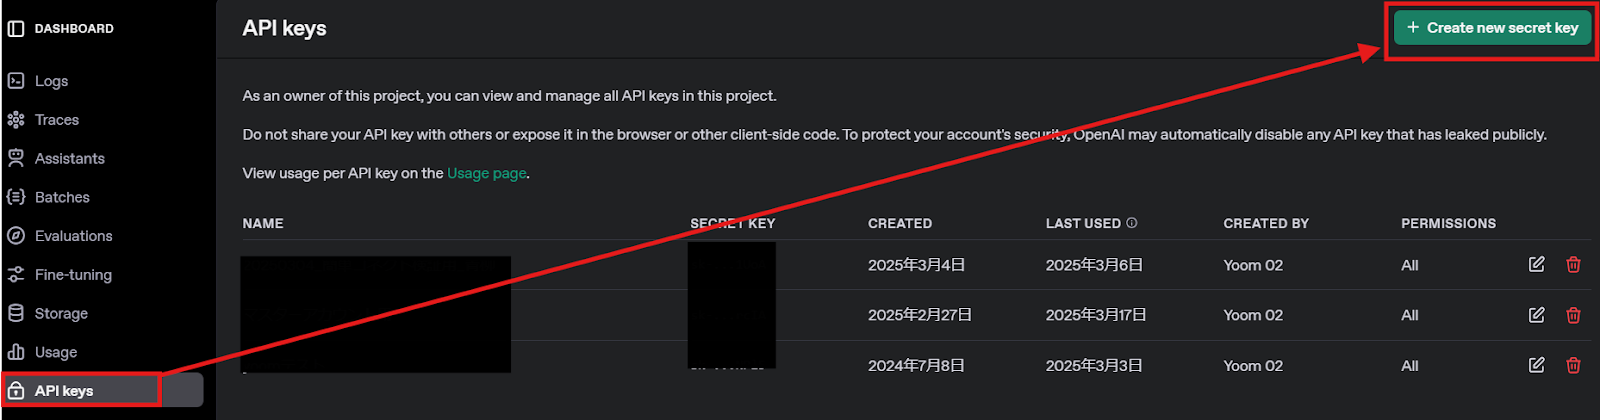This screenshot has height=420, width=1600.
Task: Go to Batches in sidebar
Action: 62,197
